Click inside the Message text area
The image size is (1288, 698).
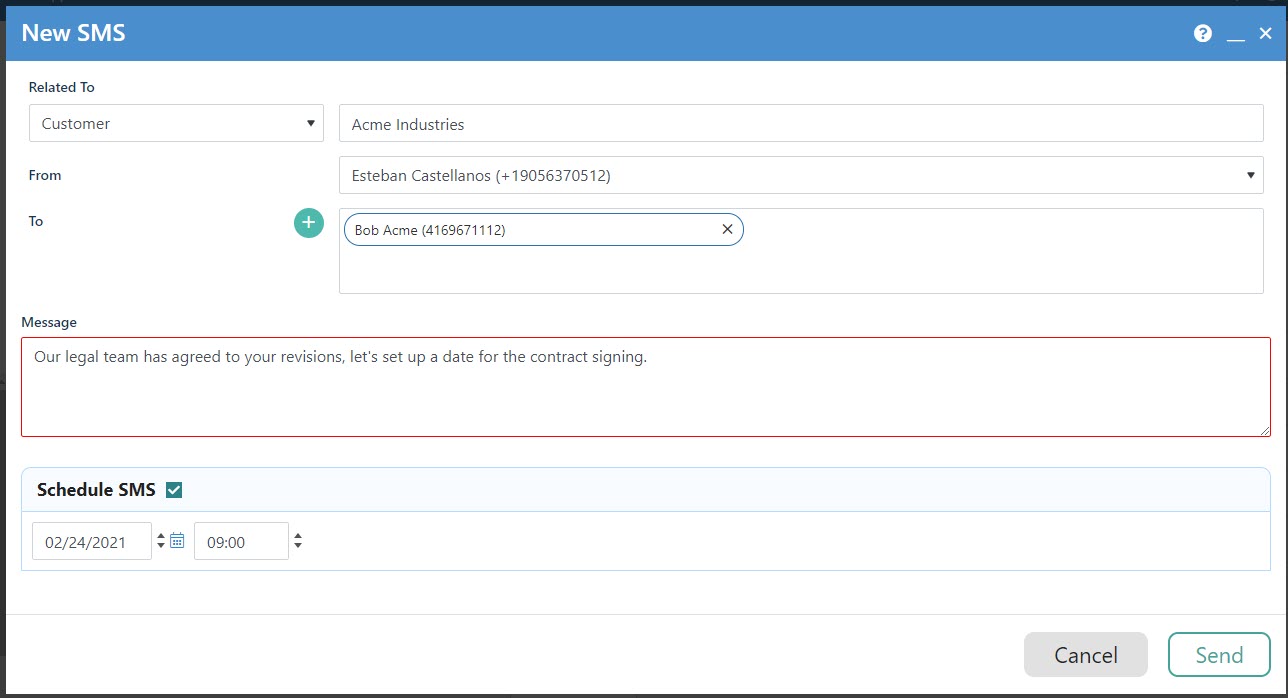coord(646,387)
